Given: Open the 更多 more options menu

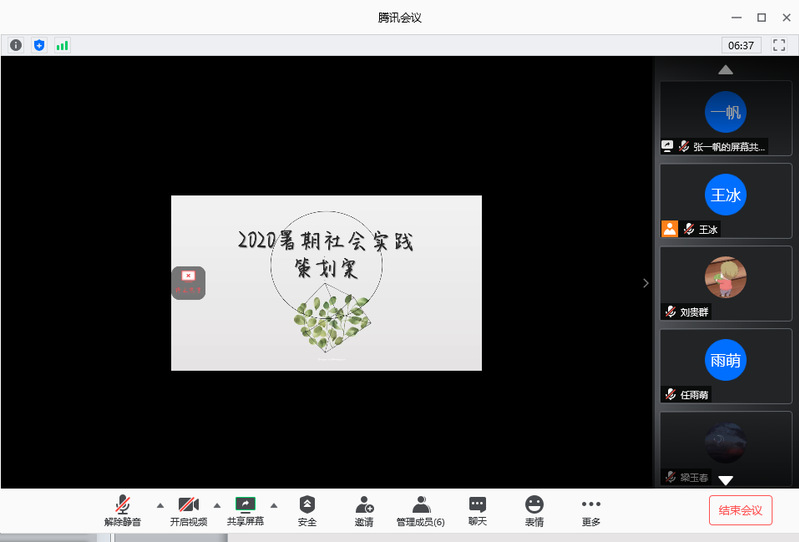Looking at the screenshot, I should coord(591,511).
